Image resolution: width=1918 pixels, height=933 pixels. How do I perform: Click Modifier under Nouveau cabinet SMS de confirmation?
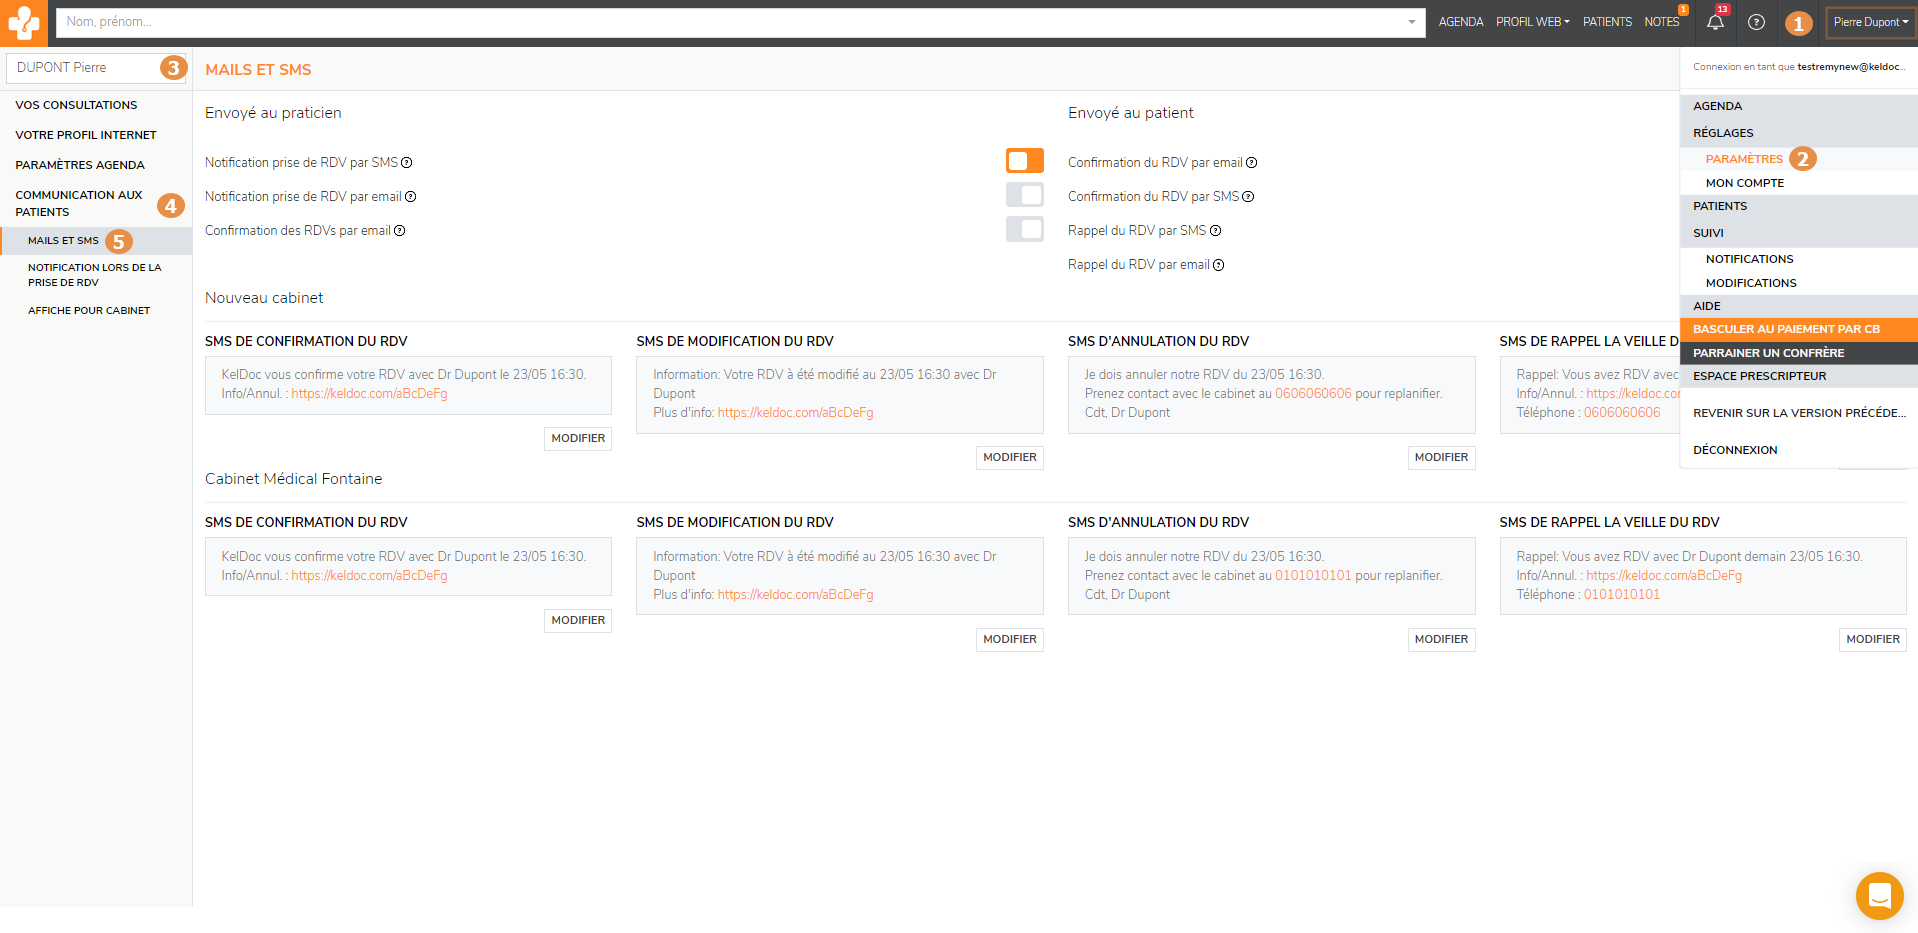point(578,438)
